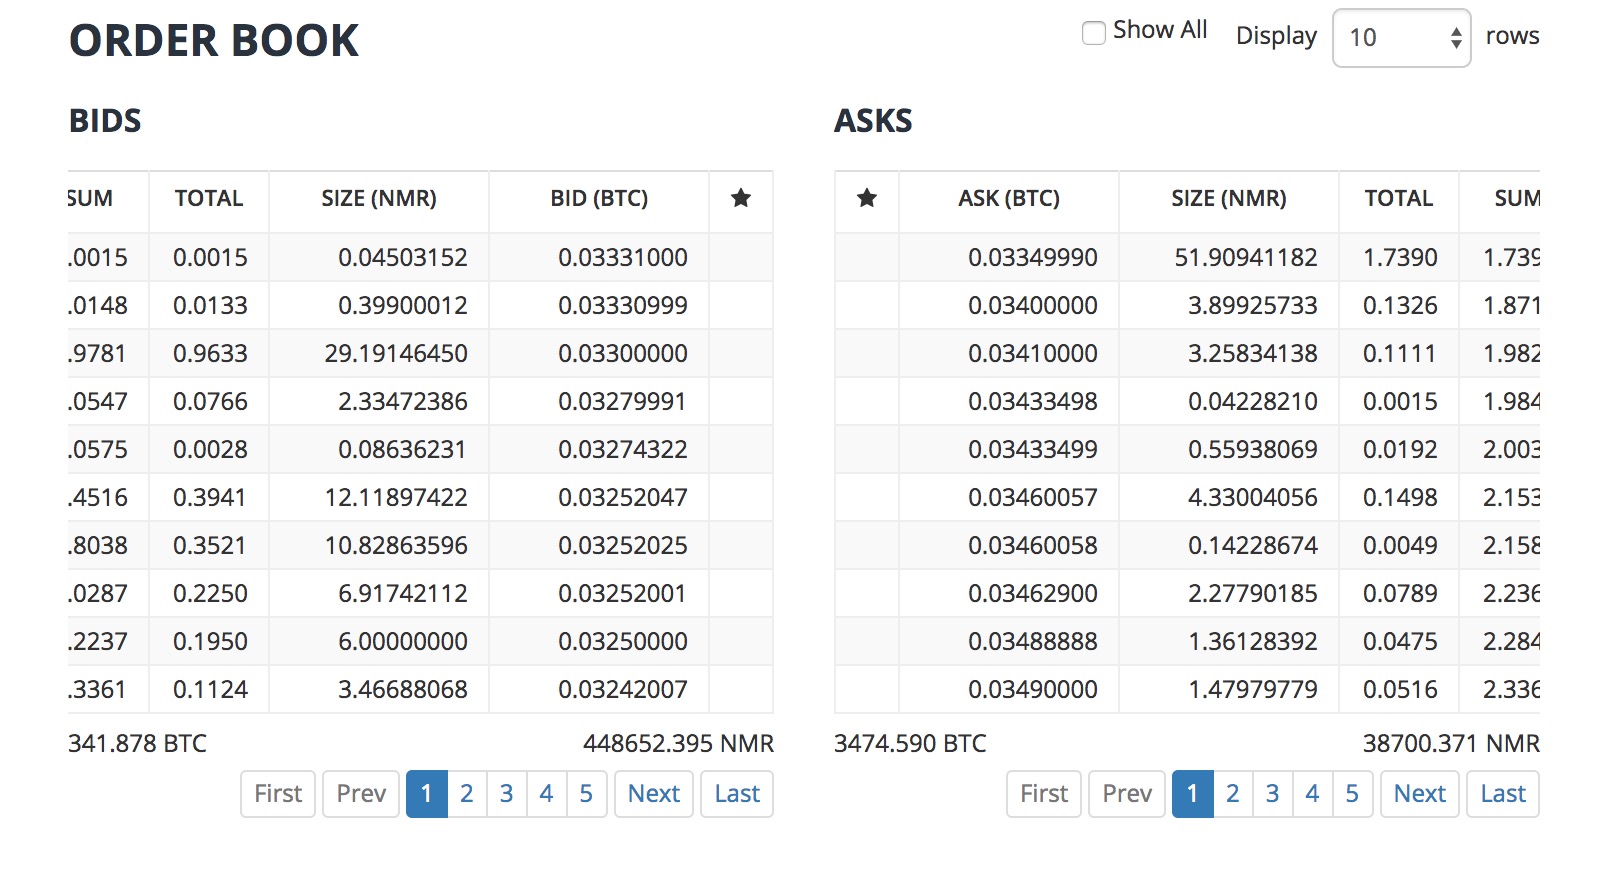This screenshot has width=1602, height=878.
Task: Select bid price 0.03331000
Action: coord(623,258)
